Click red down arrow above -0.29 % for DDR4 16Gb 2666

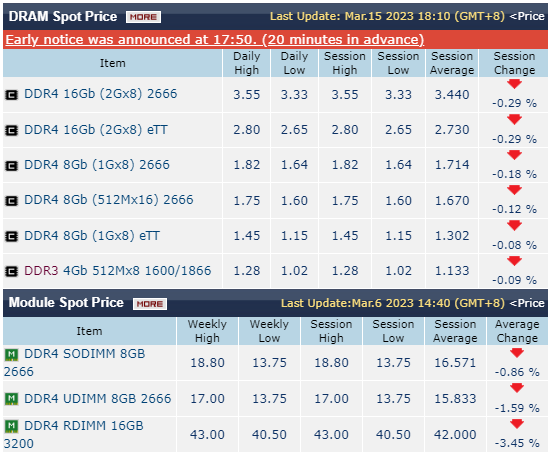point(514,84)
